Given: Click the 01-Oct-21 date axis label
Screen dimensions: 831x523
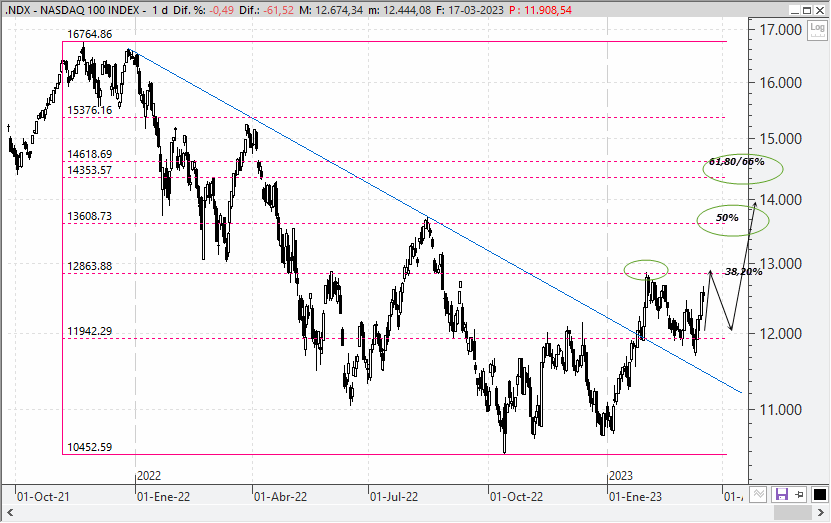Looking at the screenshot, I should 43,497.
